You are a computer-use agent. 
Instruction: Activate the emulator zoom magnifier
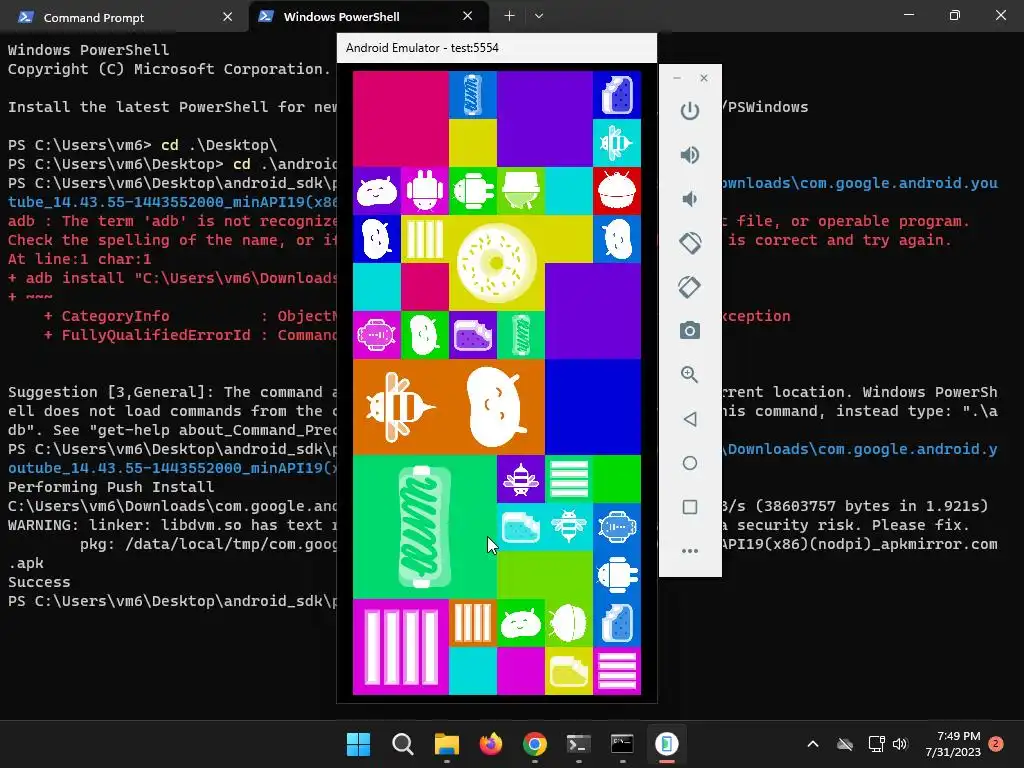pos(690,374)
